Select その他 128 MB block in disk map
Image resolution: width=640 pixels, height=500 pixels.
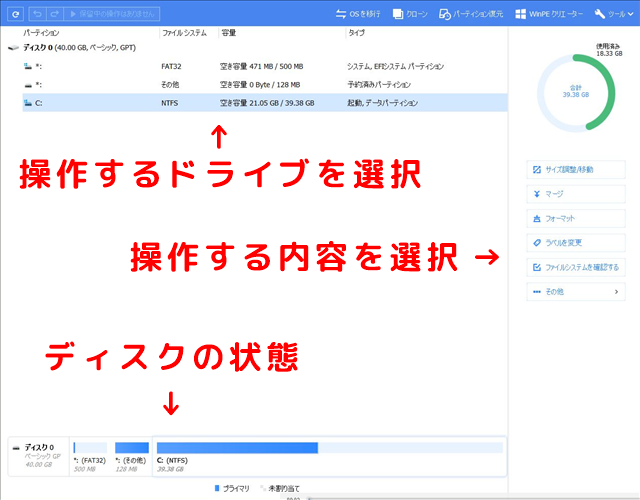click(x=131, y=456)
